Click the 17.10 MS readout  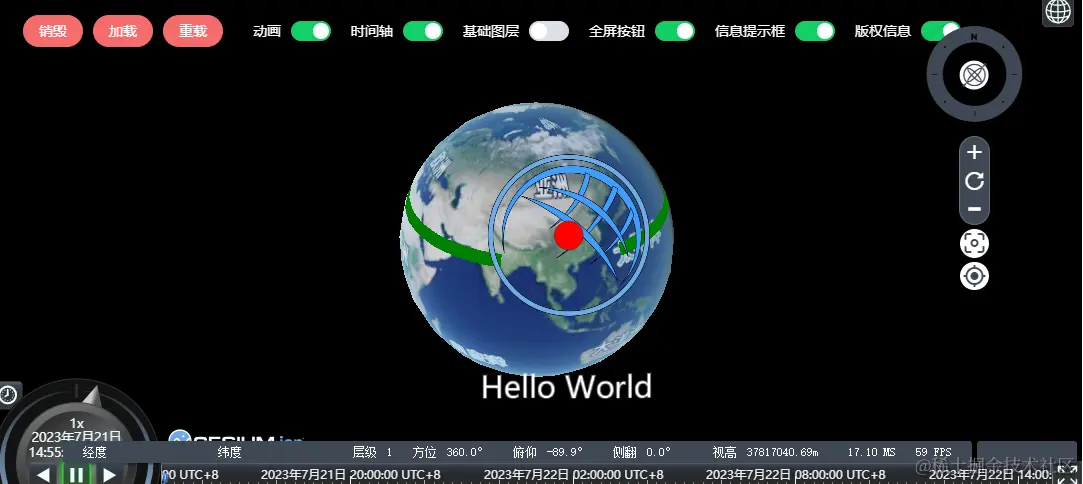coord(872,452)
